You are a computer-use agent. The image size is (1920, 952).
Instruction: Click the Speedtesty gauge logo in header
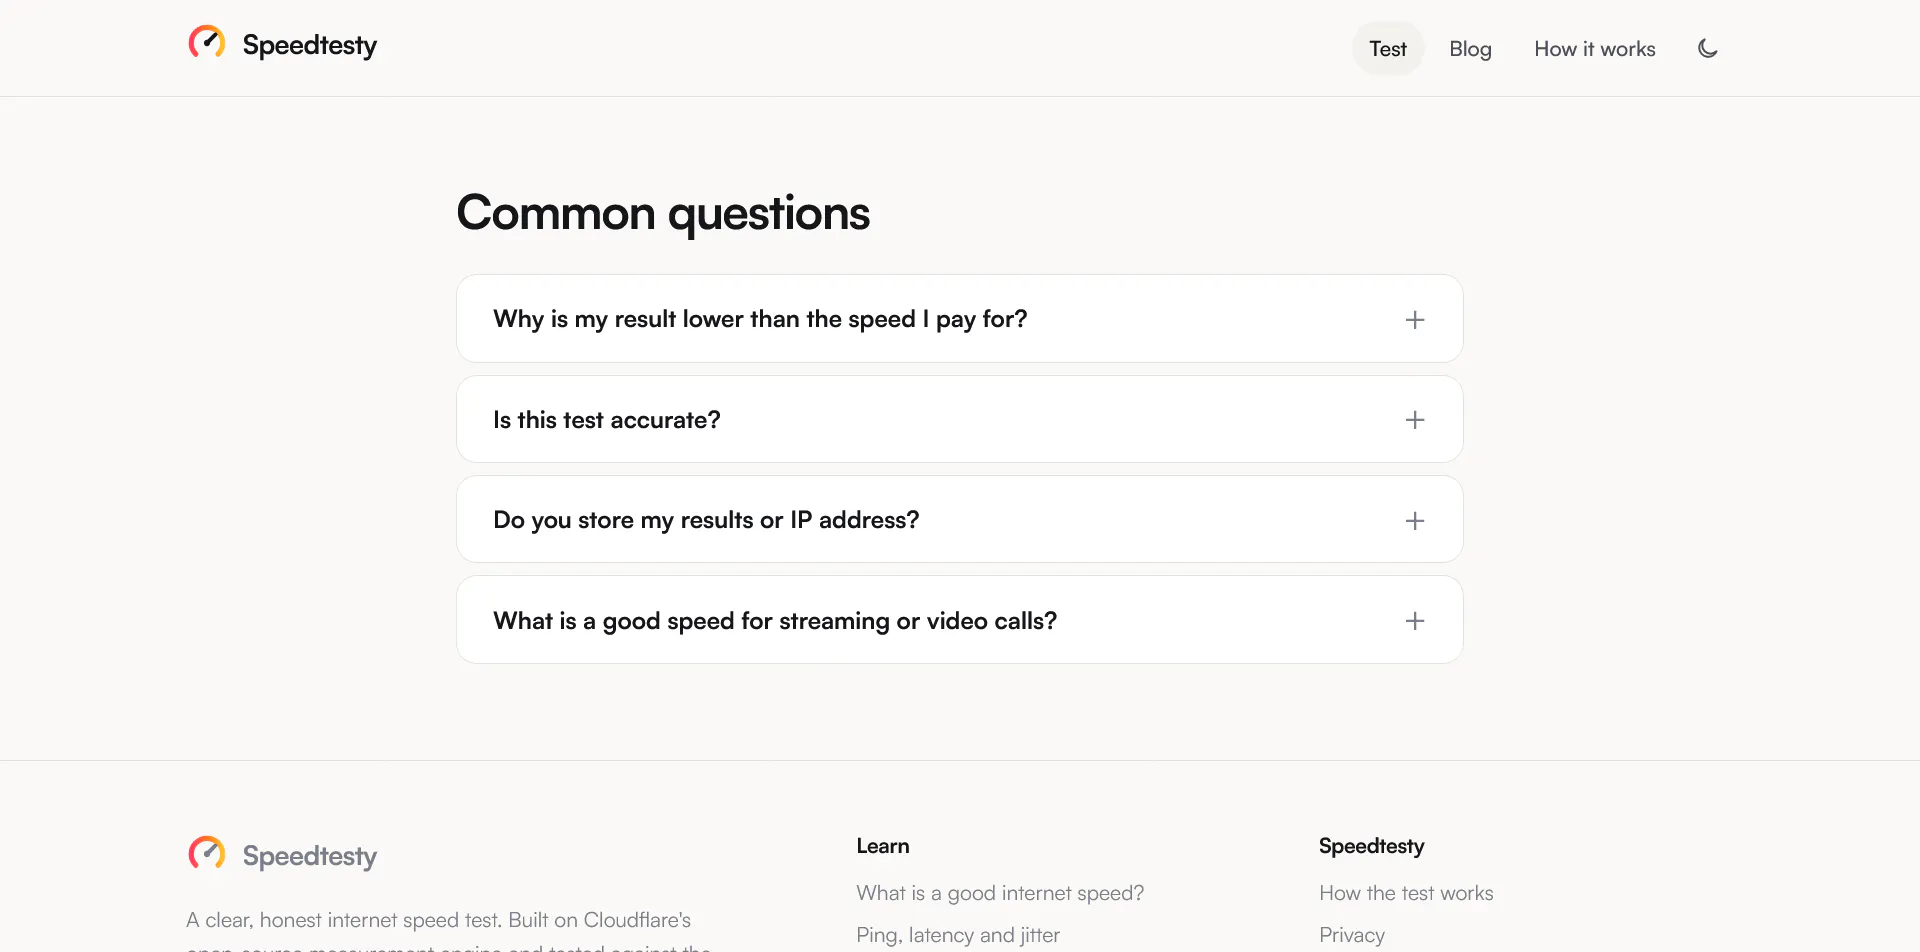pos(207,43)
